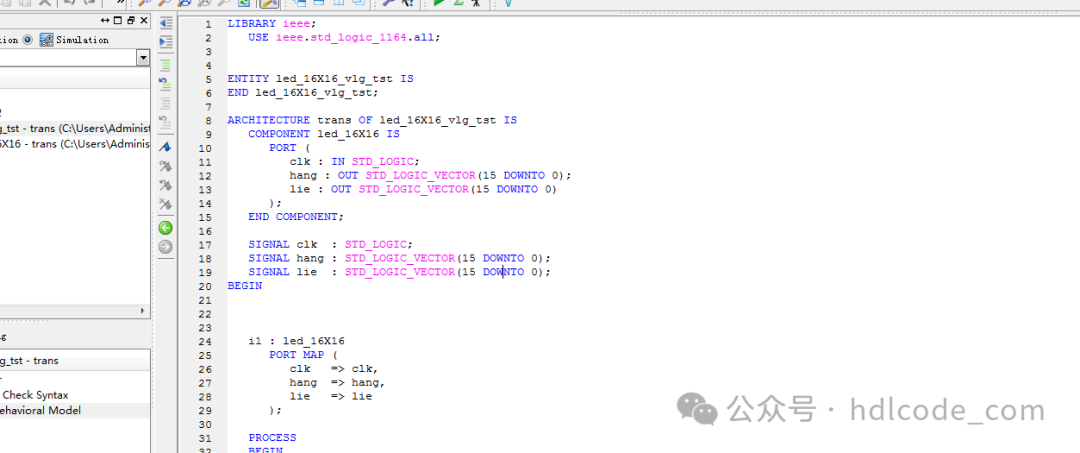Click the uncomment-lines icon with blue arrow
This screenshot has height=453, width=1080.
point(165,85)
